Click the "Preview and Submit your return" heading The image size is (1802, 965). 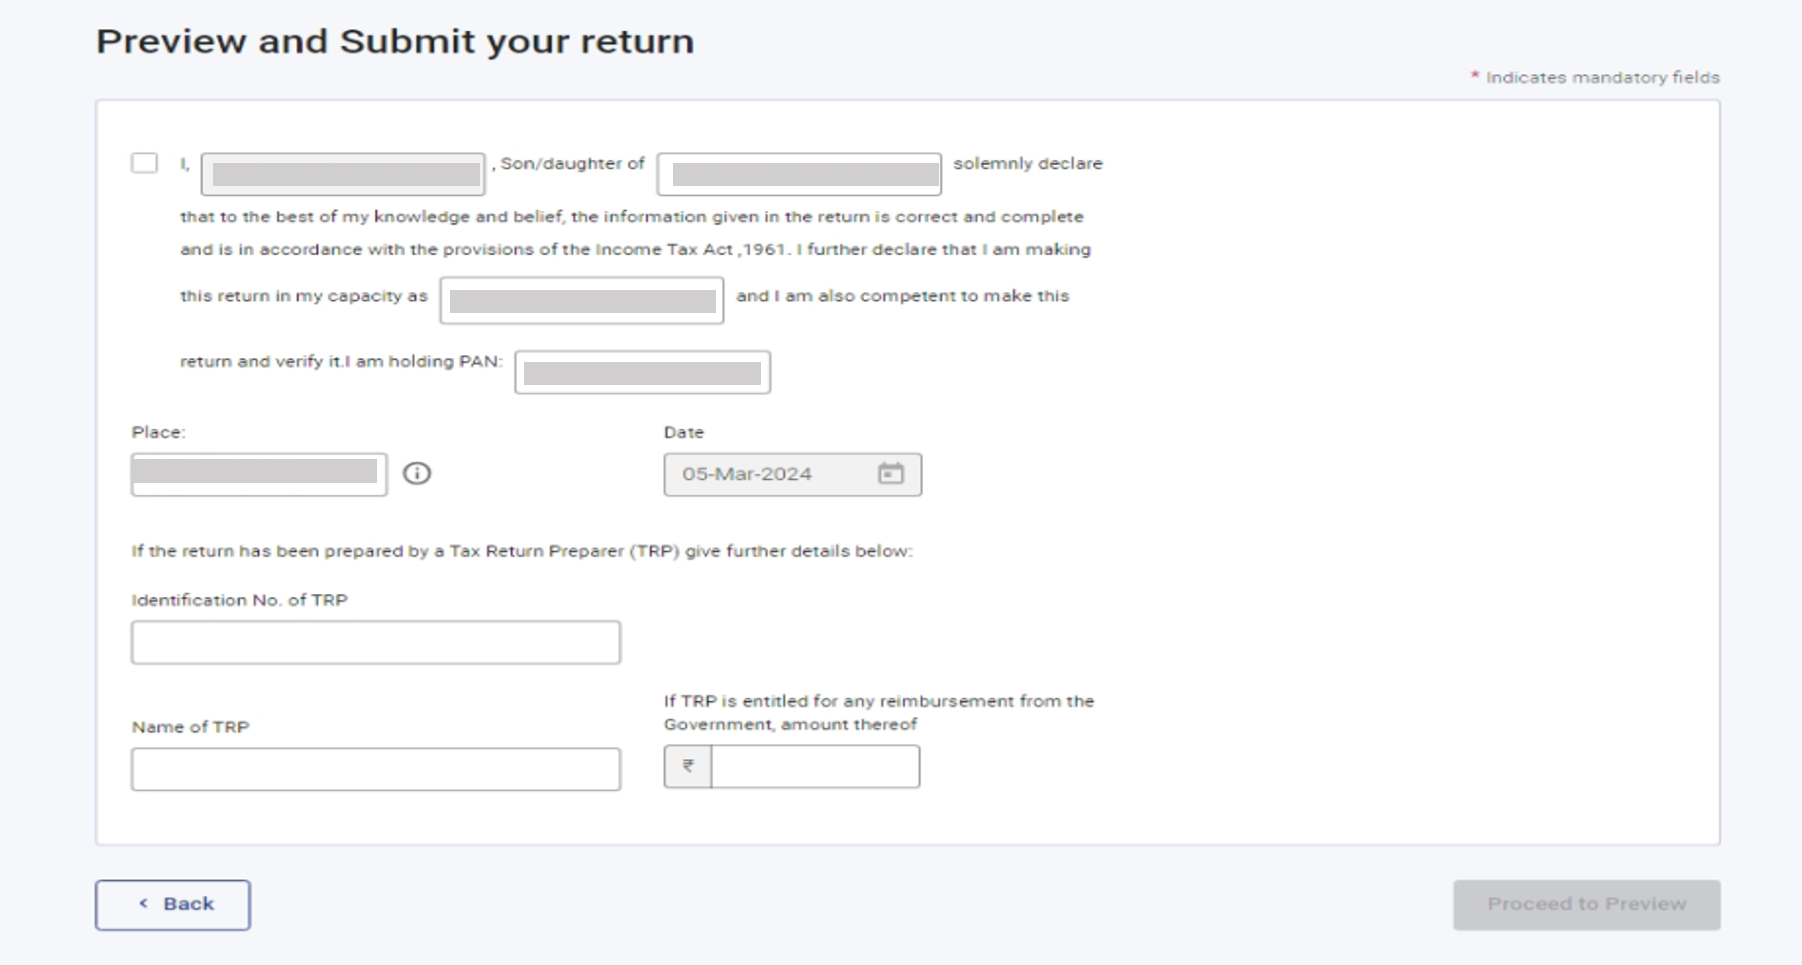[x=395, y=42]
